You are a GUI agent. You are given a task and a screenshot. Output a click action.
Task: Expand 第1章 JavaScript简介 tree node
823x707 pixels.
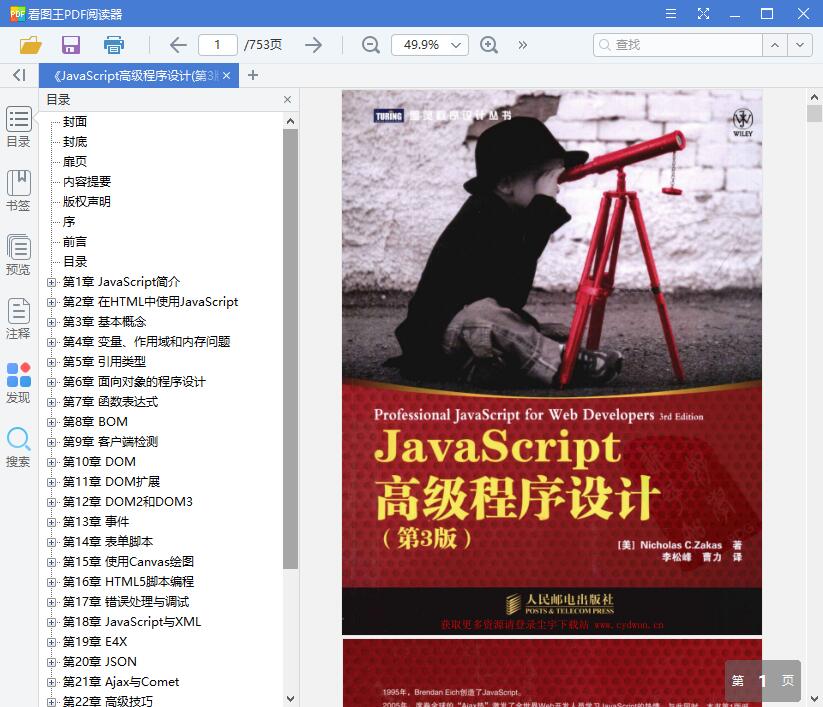click(x=51, y=282)
